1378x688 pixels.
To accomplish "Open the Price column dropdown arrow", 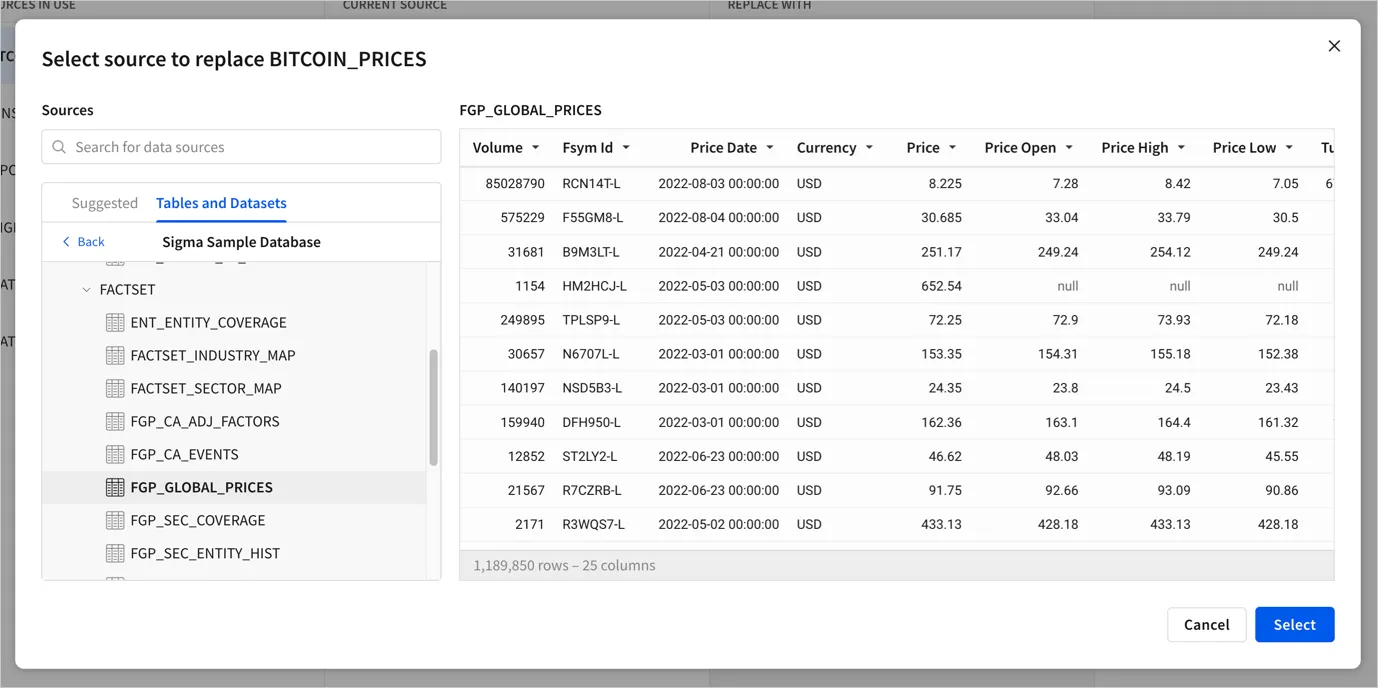I will point(952,148).
